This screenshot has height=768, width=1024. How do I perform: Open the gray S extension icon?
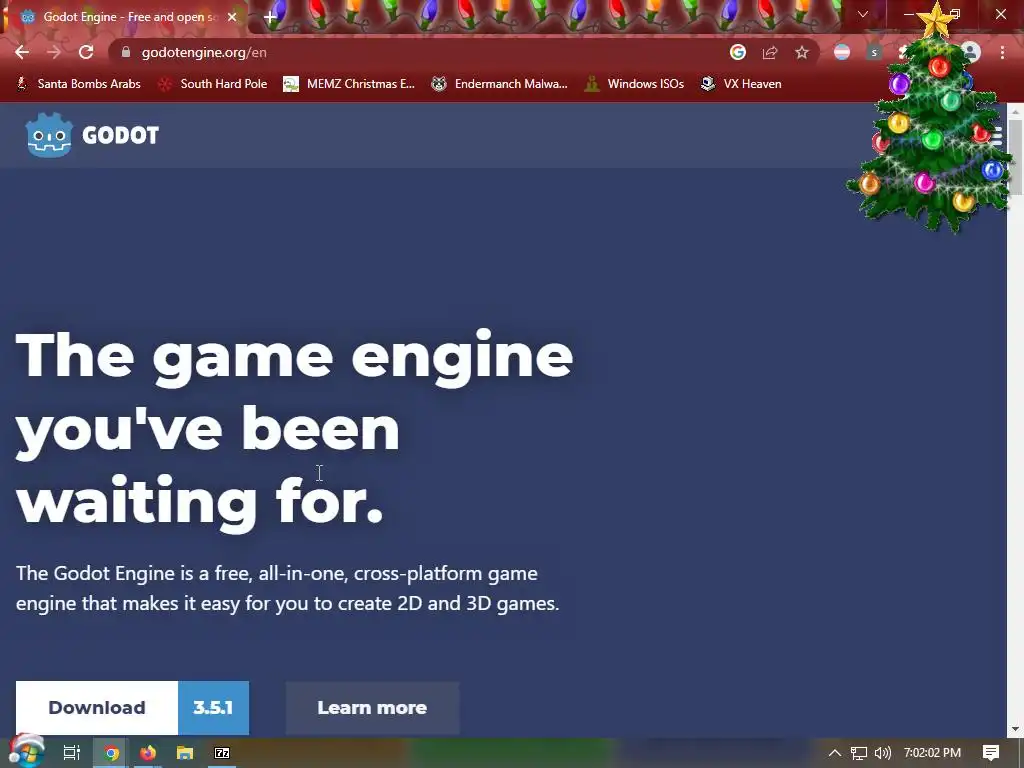[x=874, y=52]
